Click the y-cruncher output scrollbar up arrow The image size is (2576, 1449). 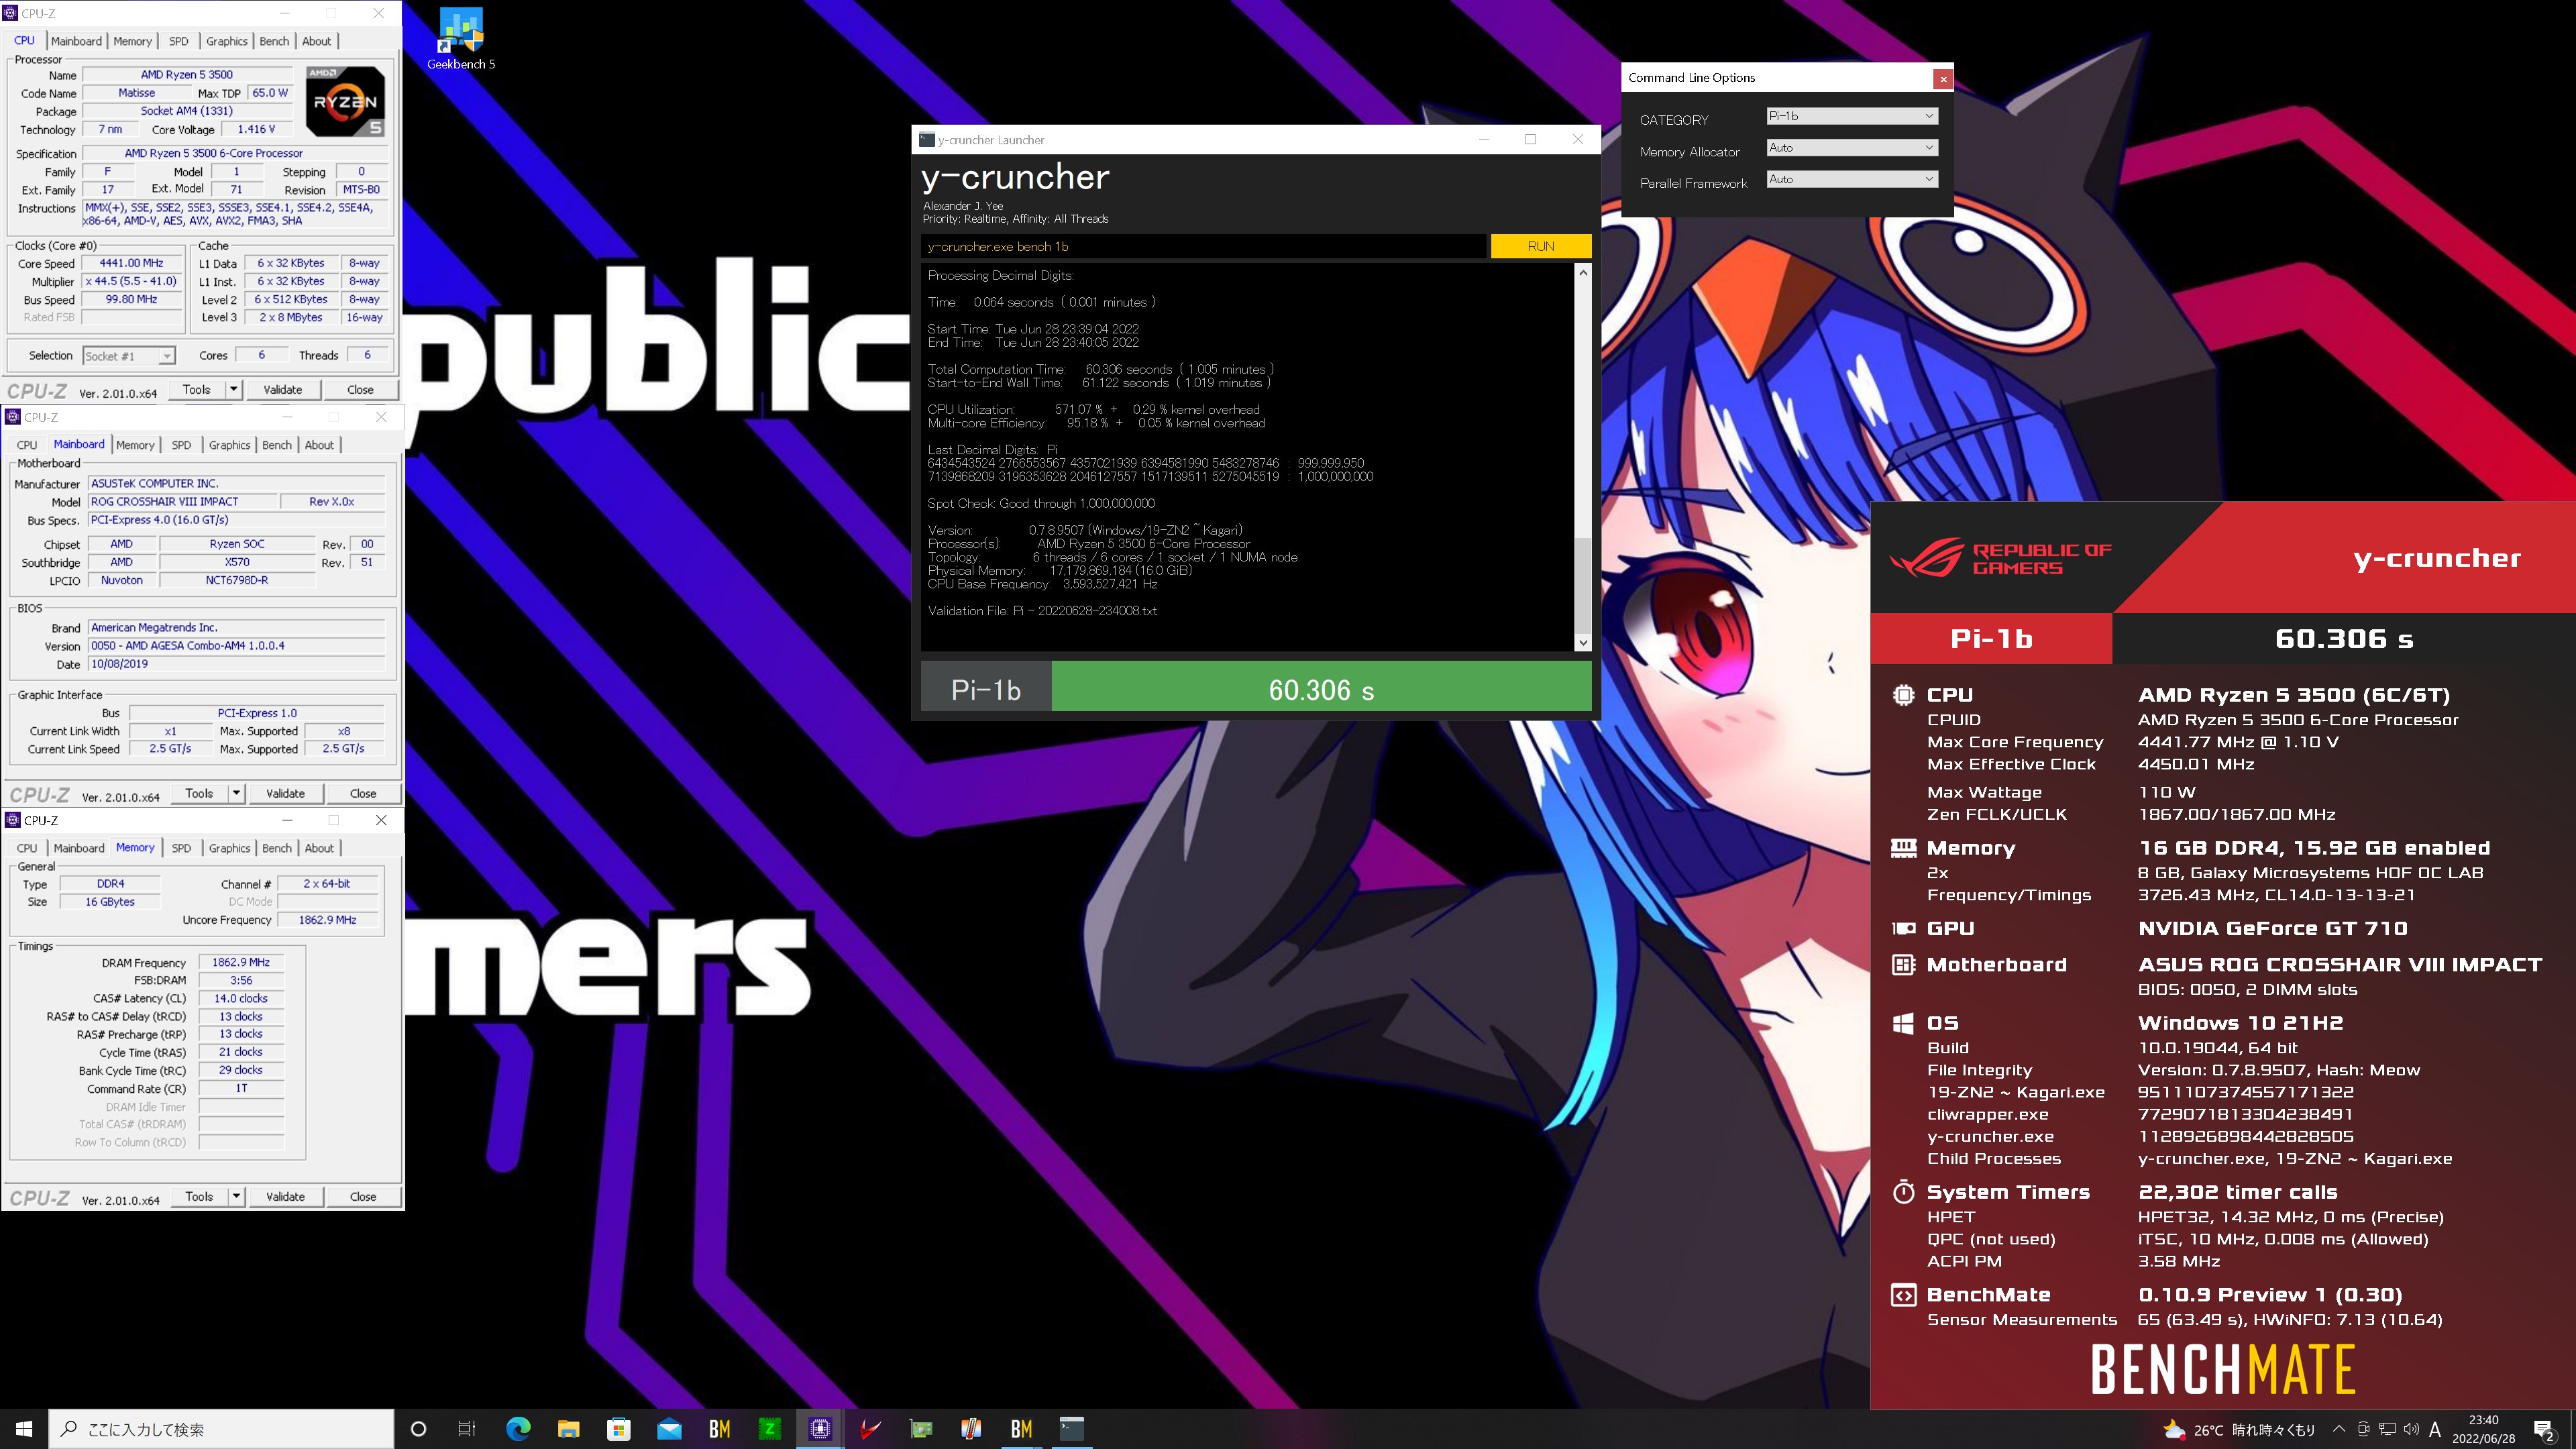pos(1582,273)
